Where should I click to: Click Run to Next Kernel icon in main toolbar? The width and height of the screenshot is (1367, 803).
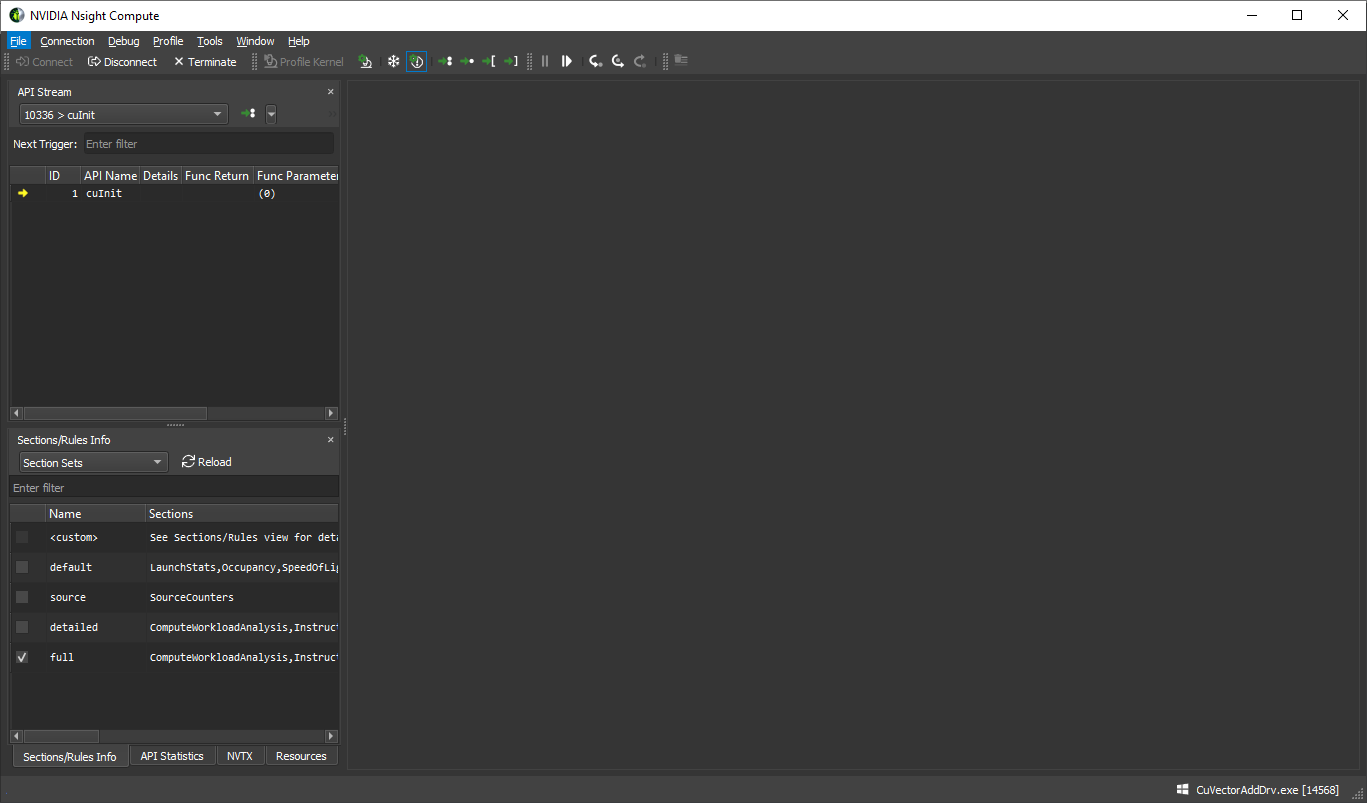tap(445, 62)
